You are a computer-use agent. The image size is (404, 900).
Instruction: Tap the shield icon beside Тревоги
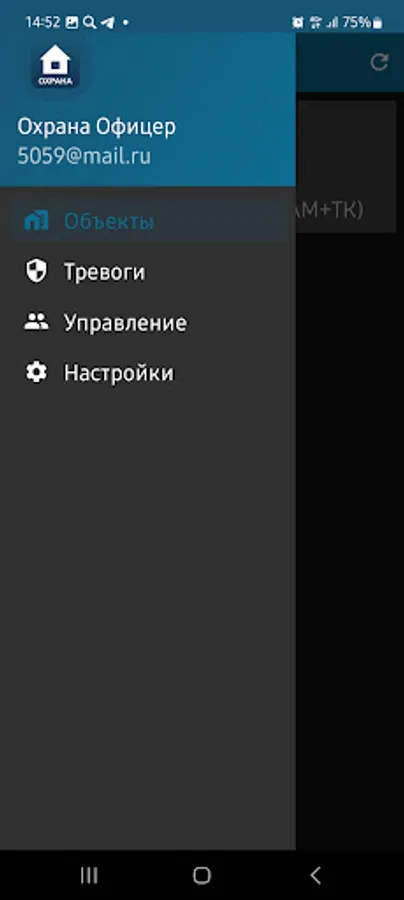click(x=36, y=271)
